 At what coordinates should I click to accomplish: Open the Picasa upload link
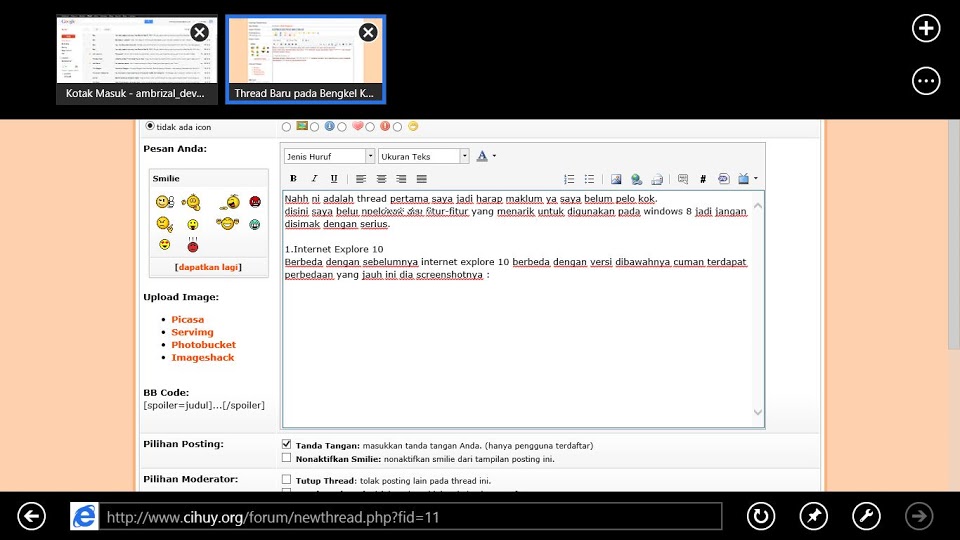[x=187, y=319]
